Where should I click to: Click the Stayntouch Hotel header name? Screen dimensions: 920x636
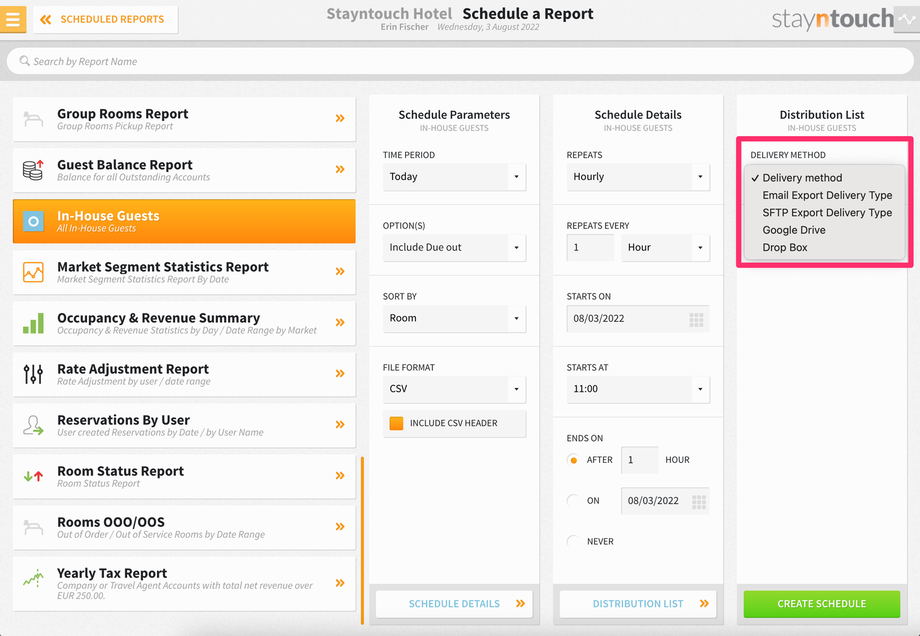point(389,13)
